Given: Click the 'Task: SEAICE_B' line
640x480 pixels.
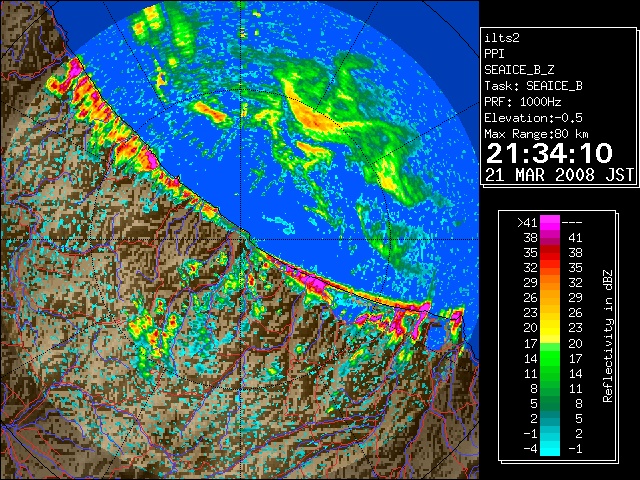Looking at the screenshot, I should (x=533, y=86).
